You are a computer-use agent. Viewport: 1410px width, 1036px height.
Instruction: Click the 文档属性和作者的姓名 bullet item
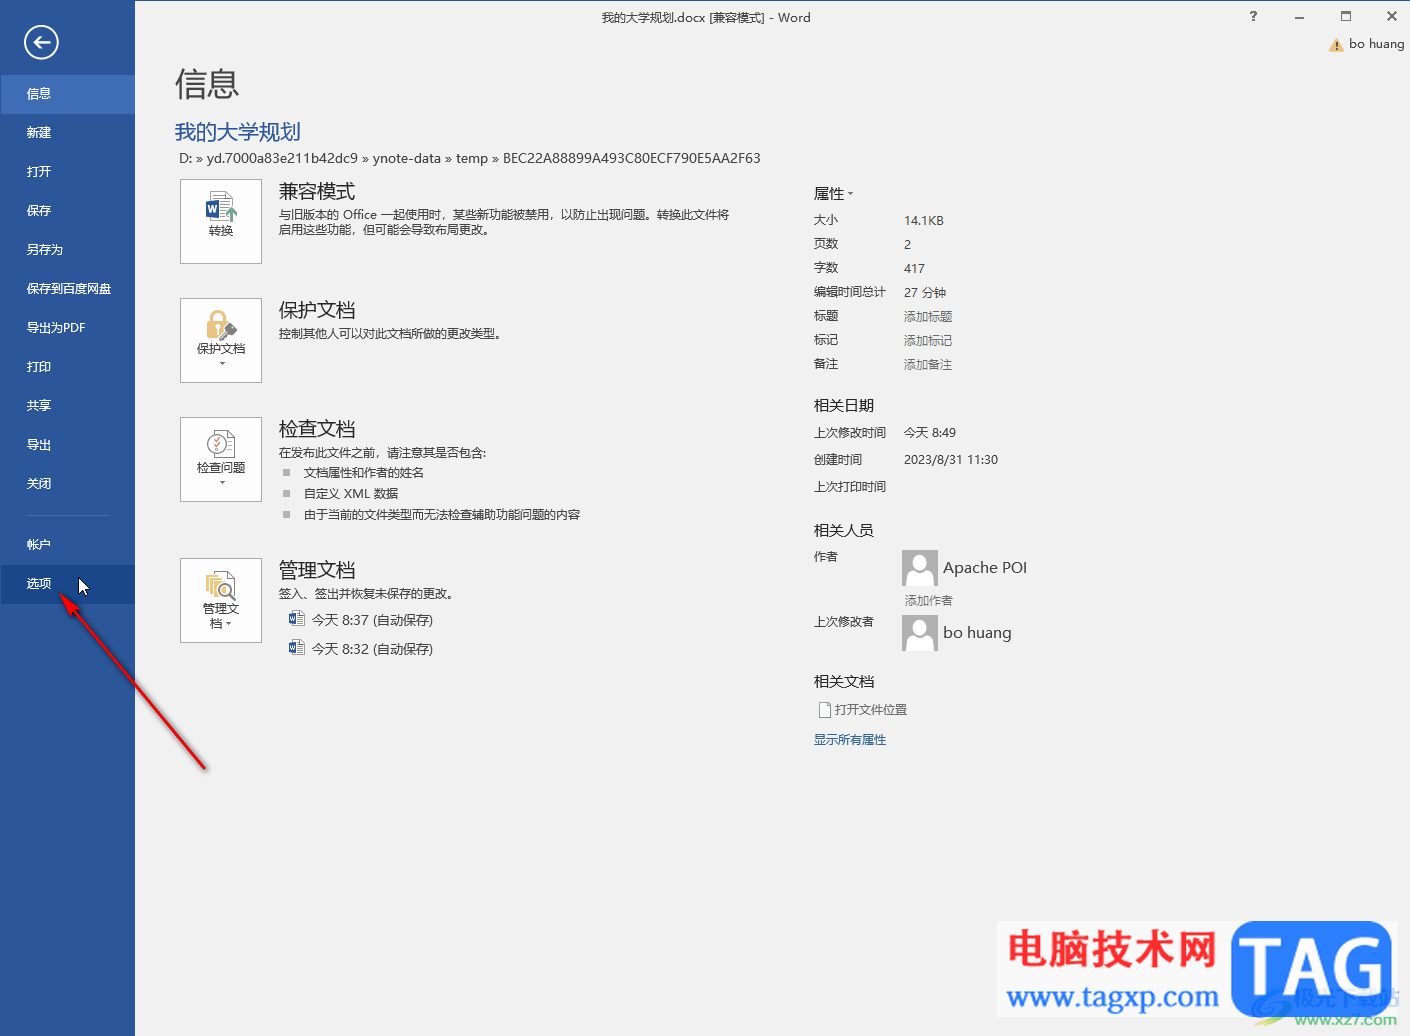[x=364, y=473]
